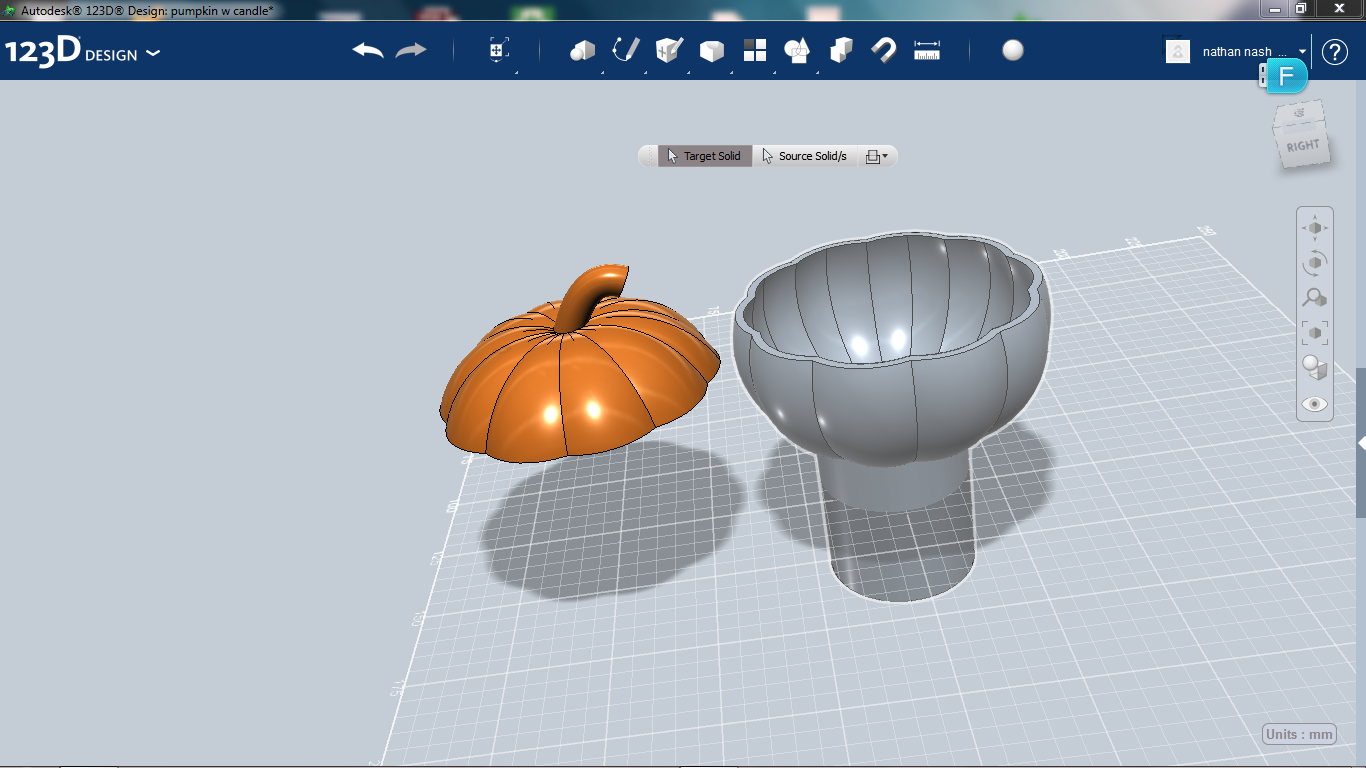Choose the Source Solid/s selector
This screenshot has height=768, width=1366.
(804, 156)
